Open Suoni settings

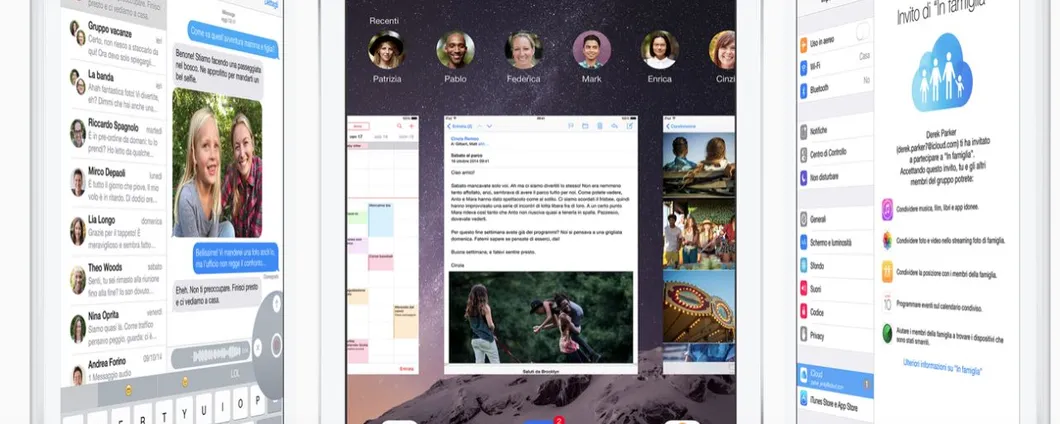click(836, 289)
